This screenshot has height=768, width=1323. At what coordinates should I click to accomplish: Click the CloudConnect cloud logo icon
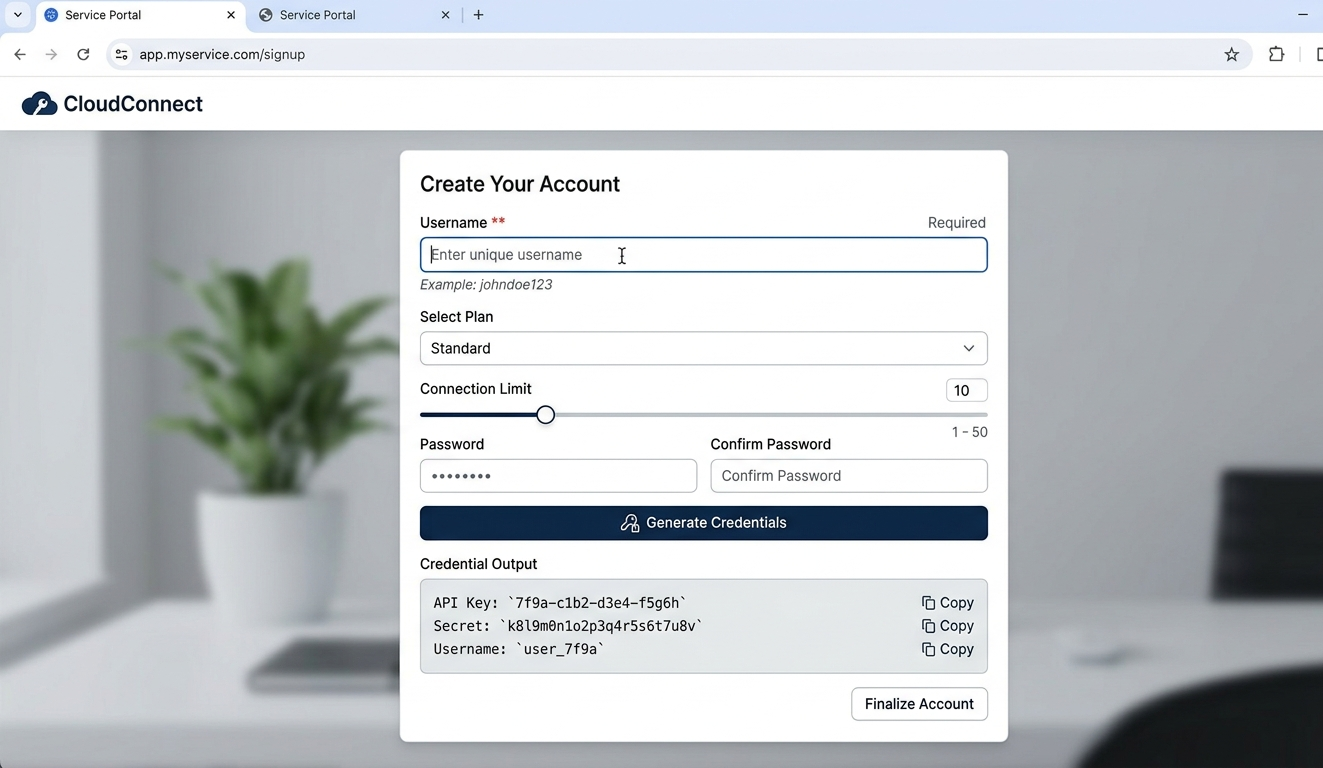pyautogui.click(x=39, y=104)
